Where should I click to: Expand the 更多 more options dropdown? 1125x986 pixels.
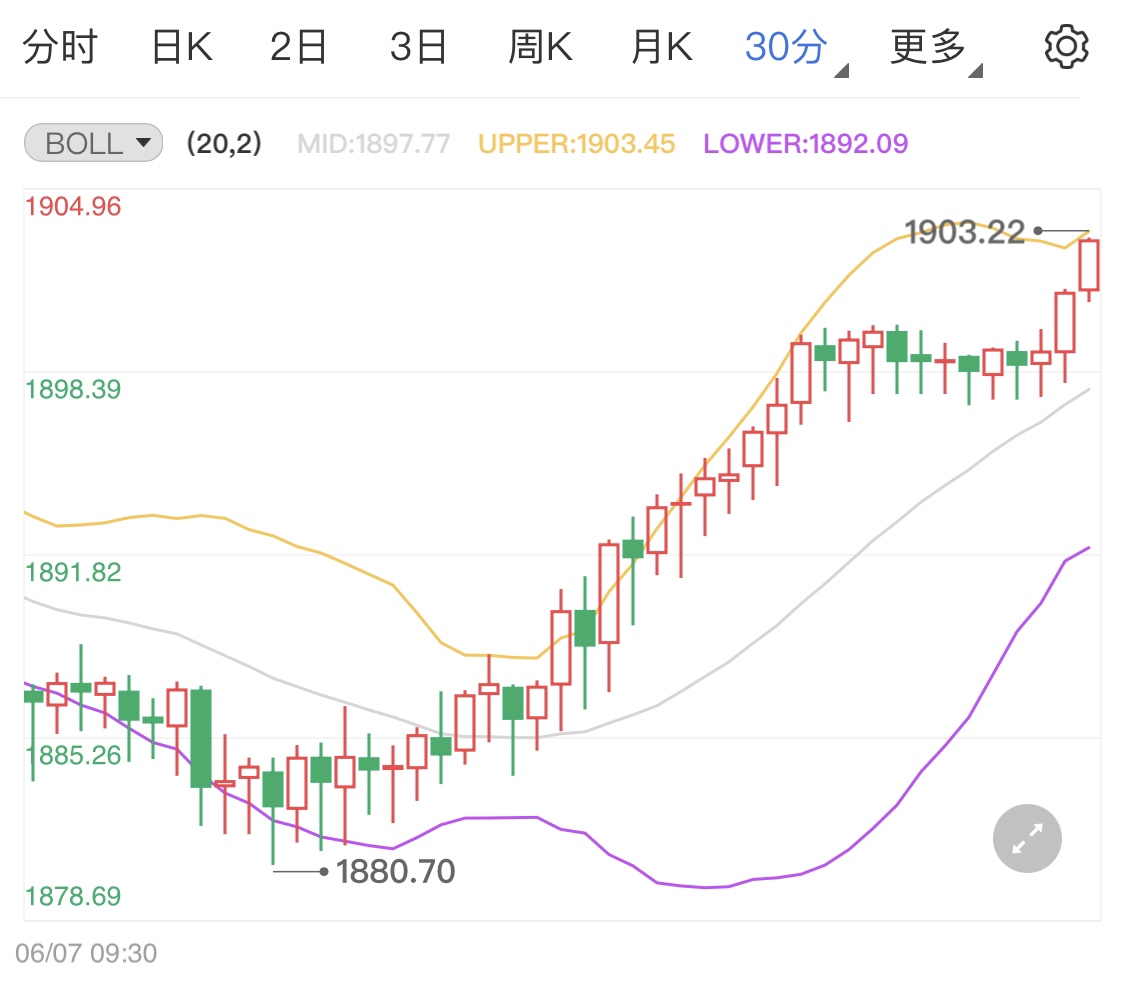(936, 49)
